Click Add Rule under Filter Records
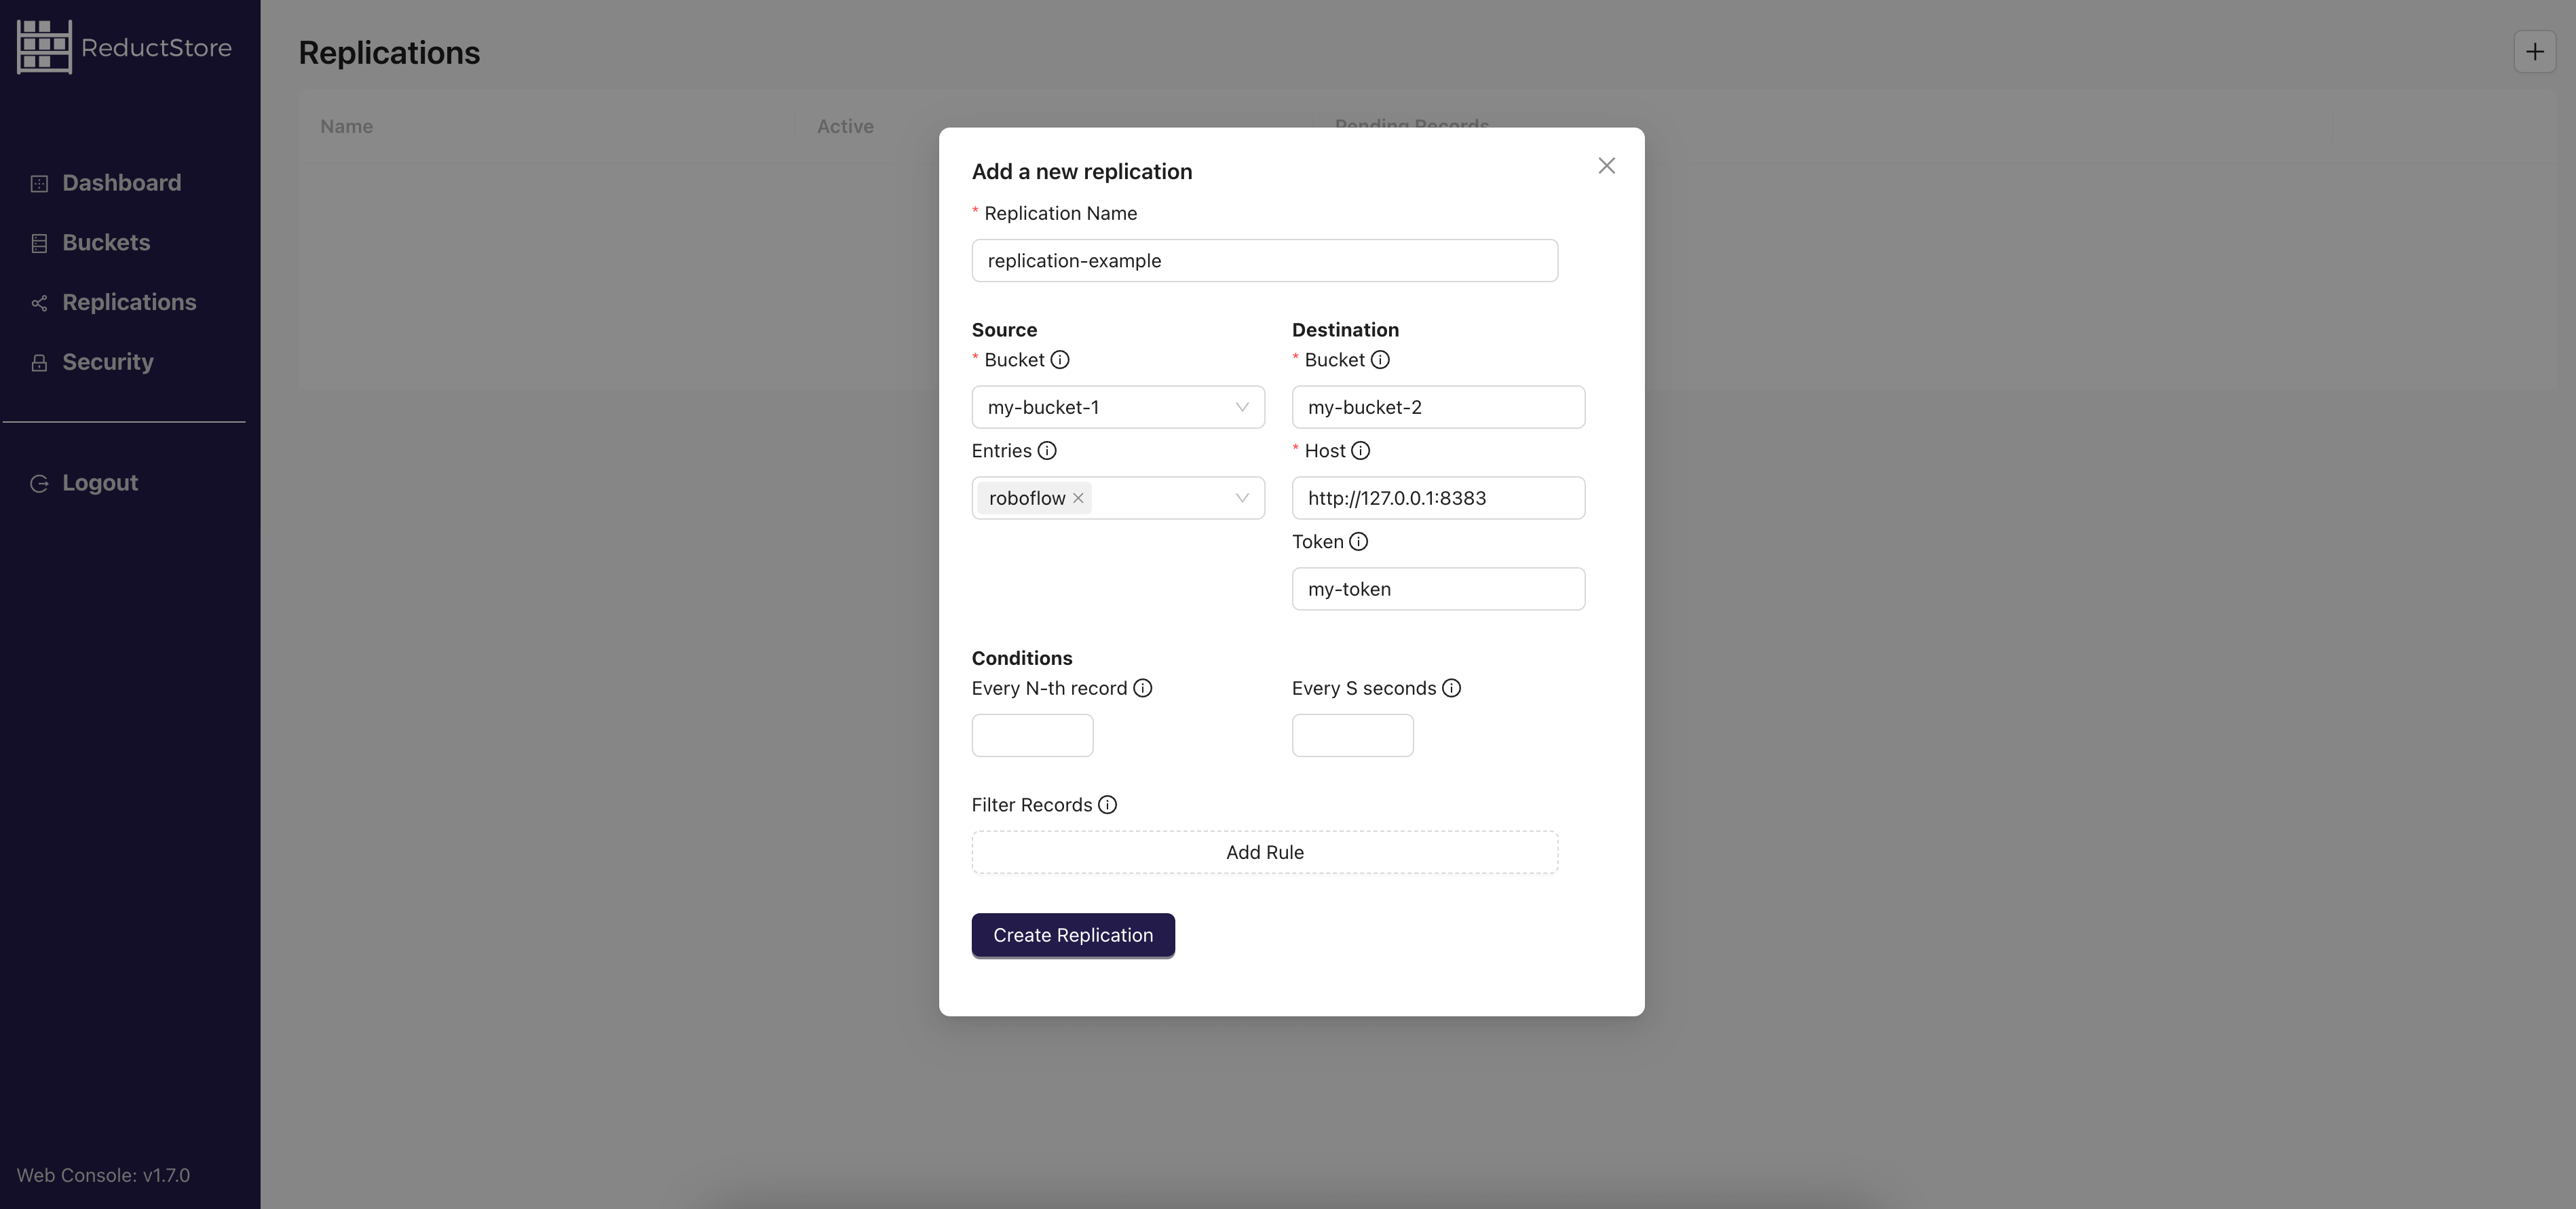 click(1264, 852)
